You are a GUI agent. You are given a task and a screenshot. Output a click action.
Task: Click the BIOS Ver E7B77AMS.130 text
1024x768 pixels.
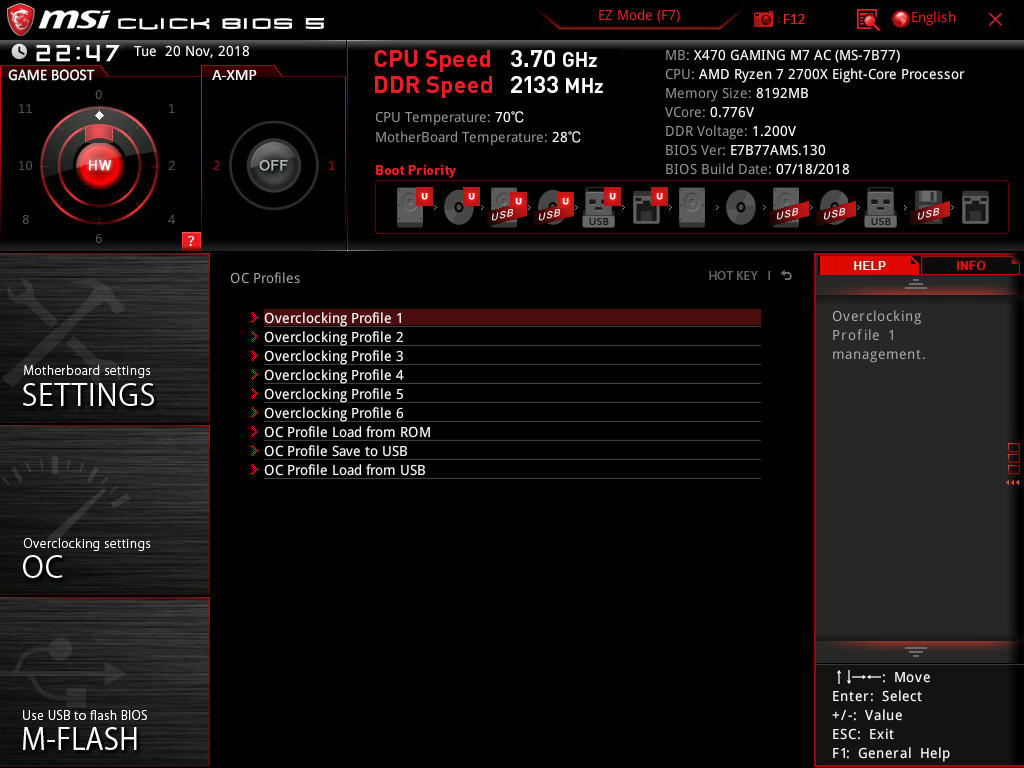(x=745, y=150)
